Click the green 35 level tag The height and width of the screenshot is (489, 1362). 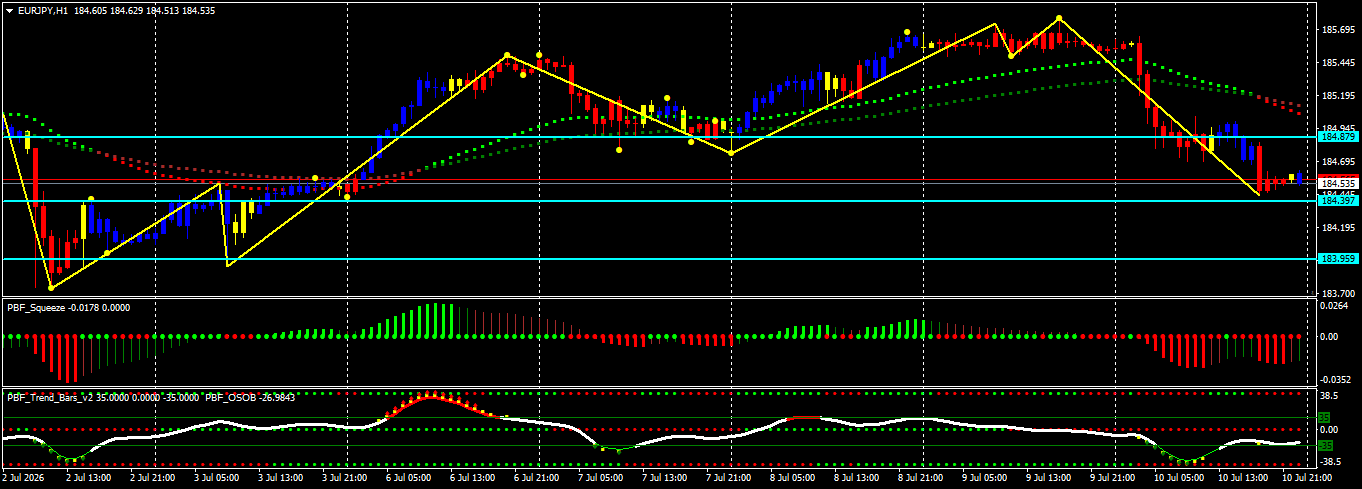tap(1324, 416)
